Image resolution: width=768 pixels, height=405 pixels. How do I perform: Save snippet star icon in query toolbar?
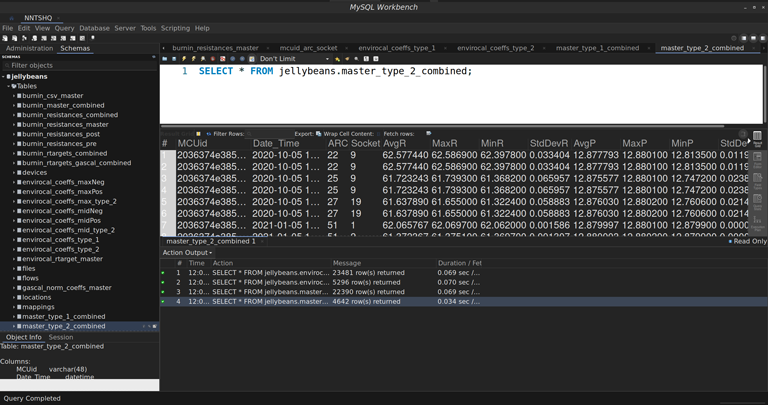pyautogui.click(x=337, y=59)
